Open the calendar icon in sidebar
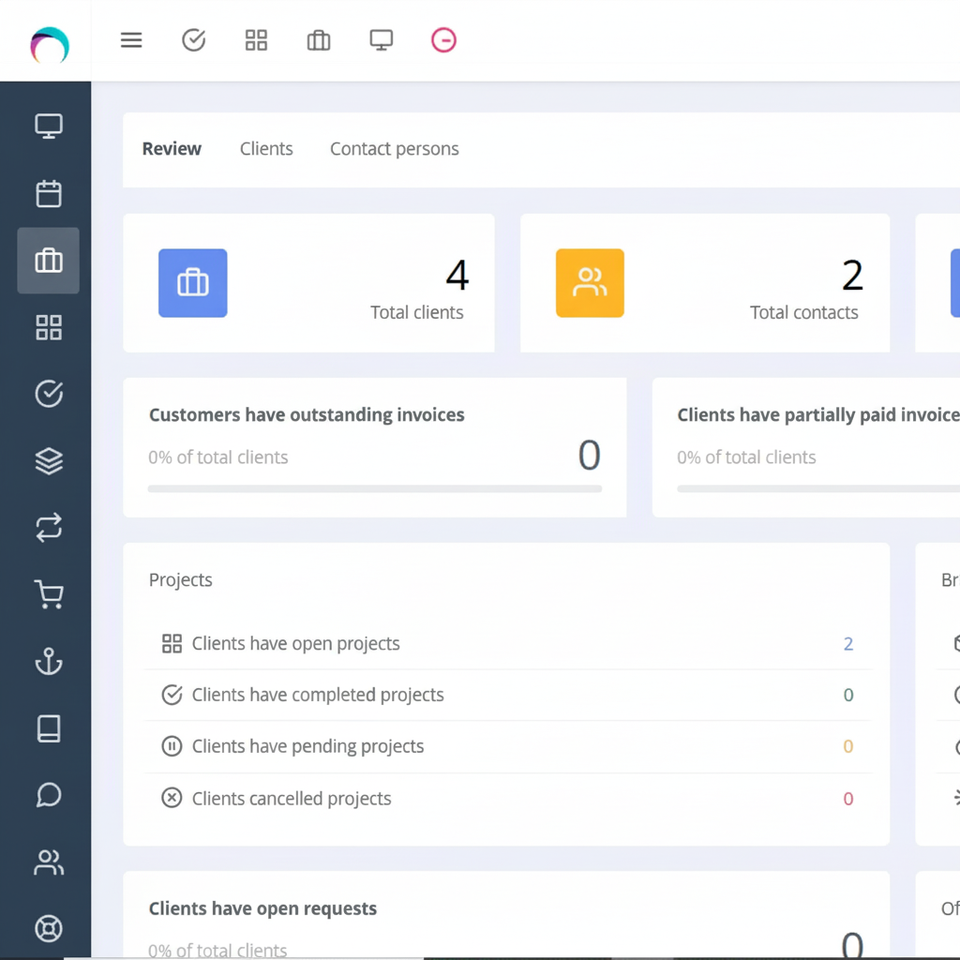This screenshot has width=960, height=960. pos(48,193)
